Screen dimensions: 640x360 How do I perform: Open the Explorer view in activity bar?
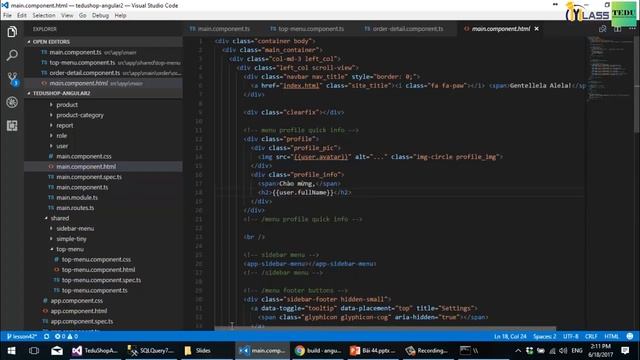point(12,32)
